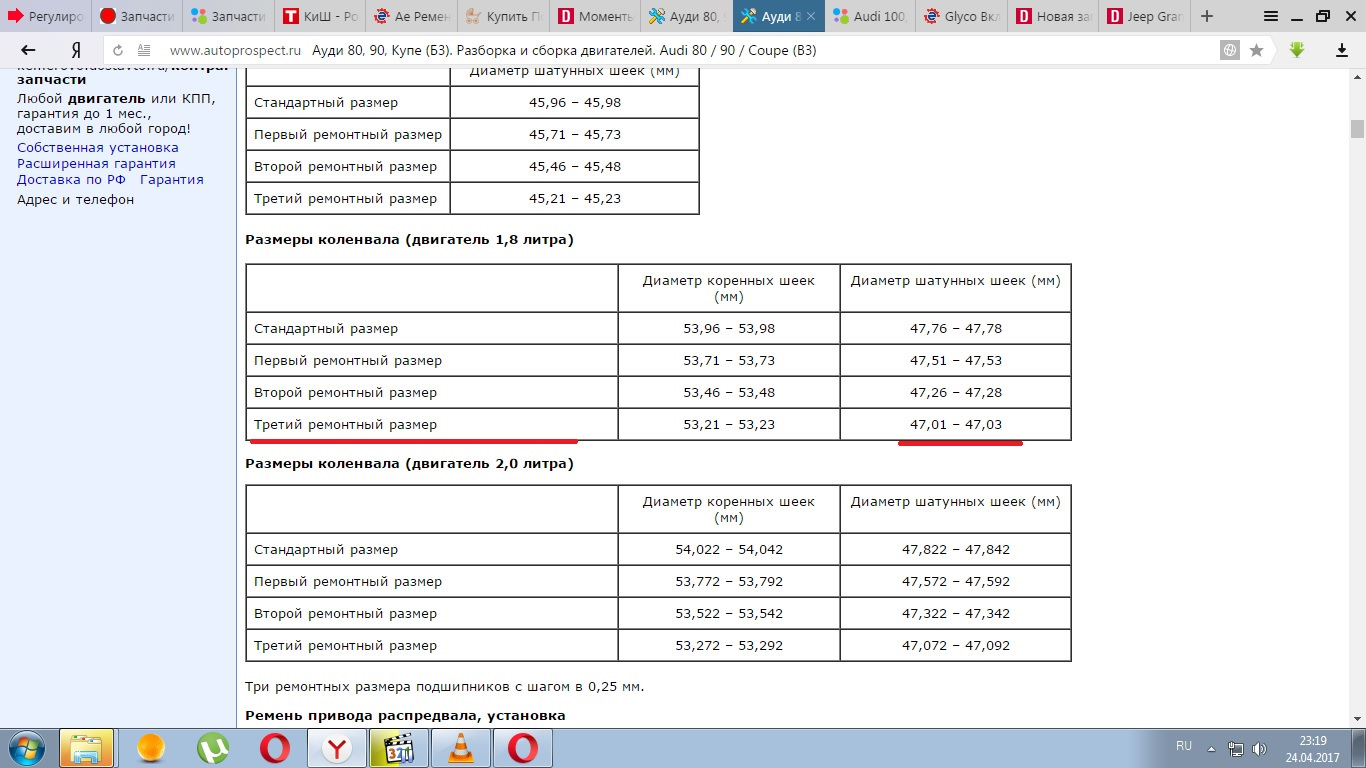
Task: Select cell 47,572 – 47,592
Action: 955,581
